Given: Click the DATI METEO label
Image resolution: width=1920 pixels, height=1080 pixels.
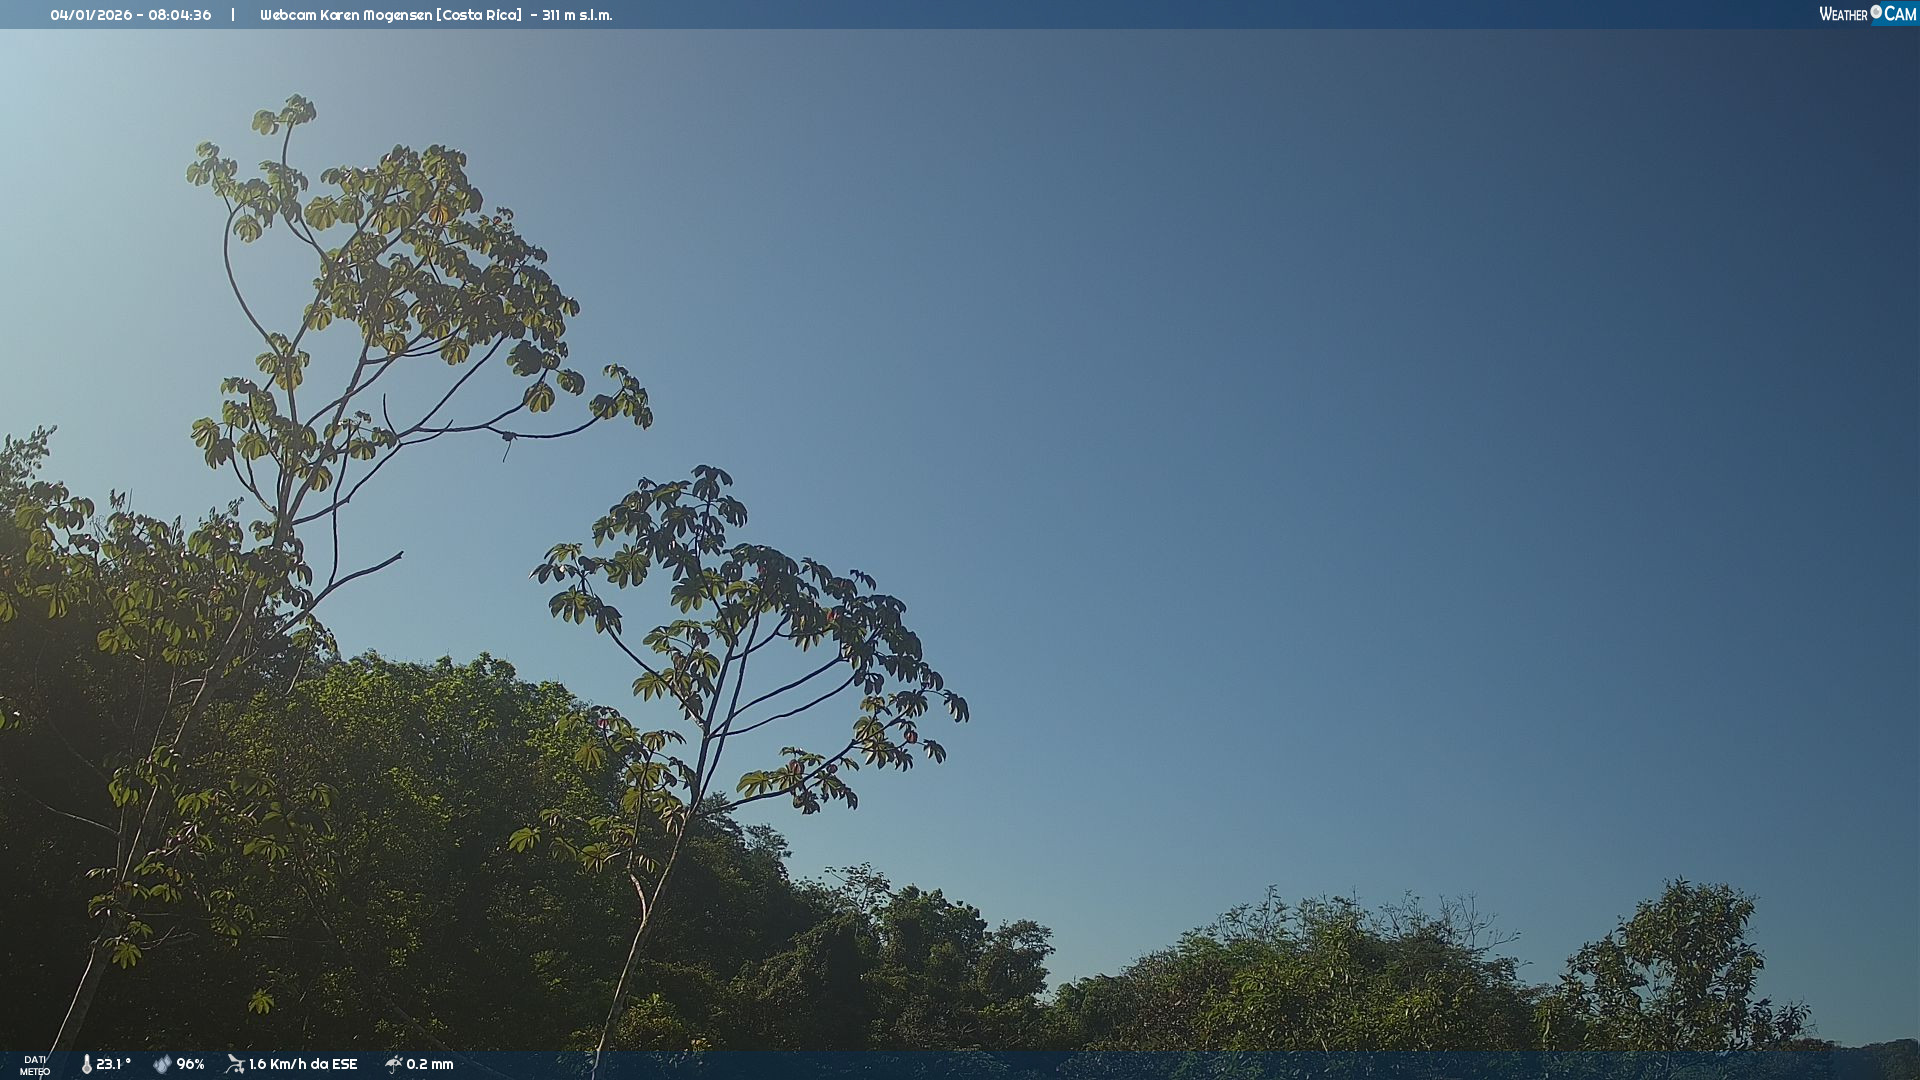Looking at the screenshot, I should 35,1065.
